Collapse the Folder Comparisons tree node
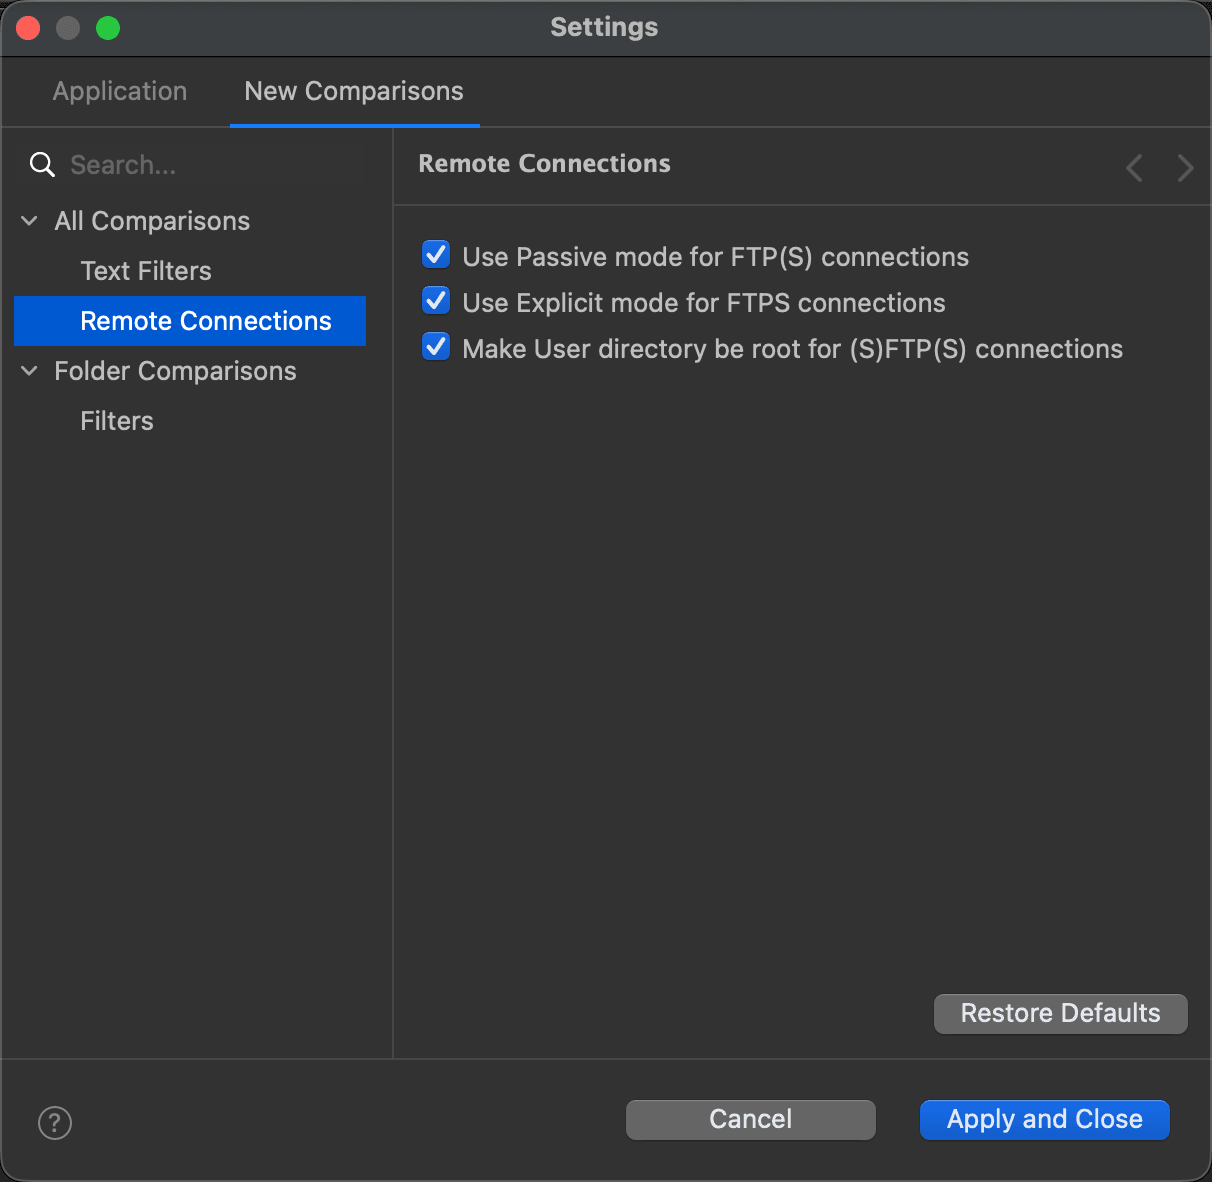 coord(30,371)
